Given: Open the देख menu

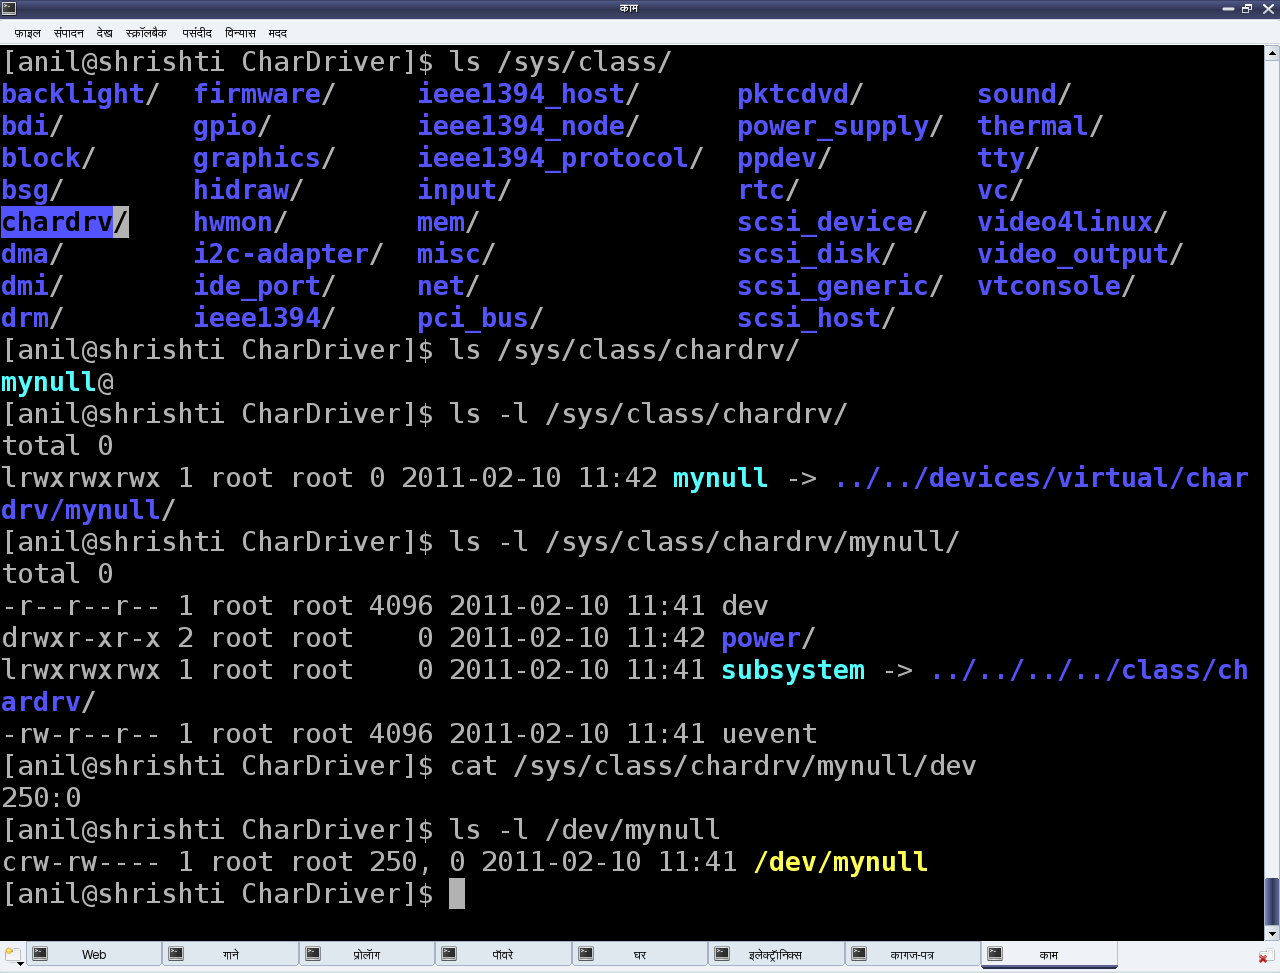Looking at the screenshot, I should coord(104,33).
